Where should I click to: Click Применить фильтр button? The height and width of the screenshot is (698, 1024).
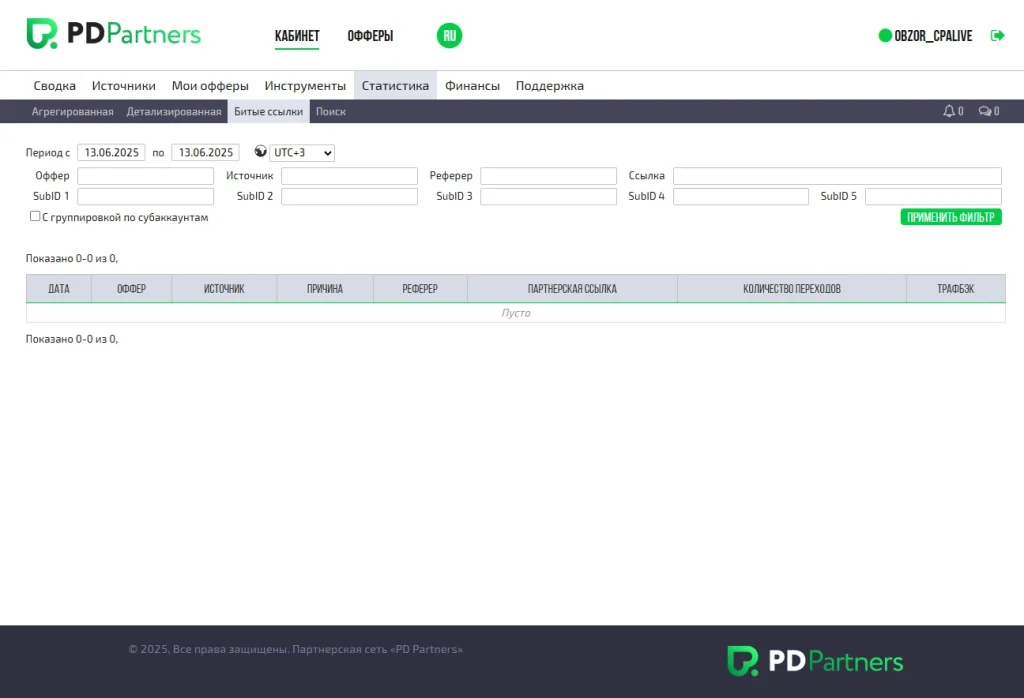pos(951,217)
